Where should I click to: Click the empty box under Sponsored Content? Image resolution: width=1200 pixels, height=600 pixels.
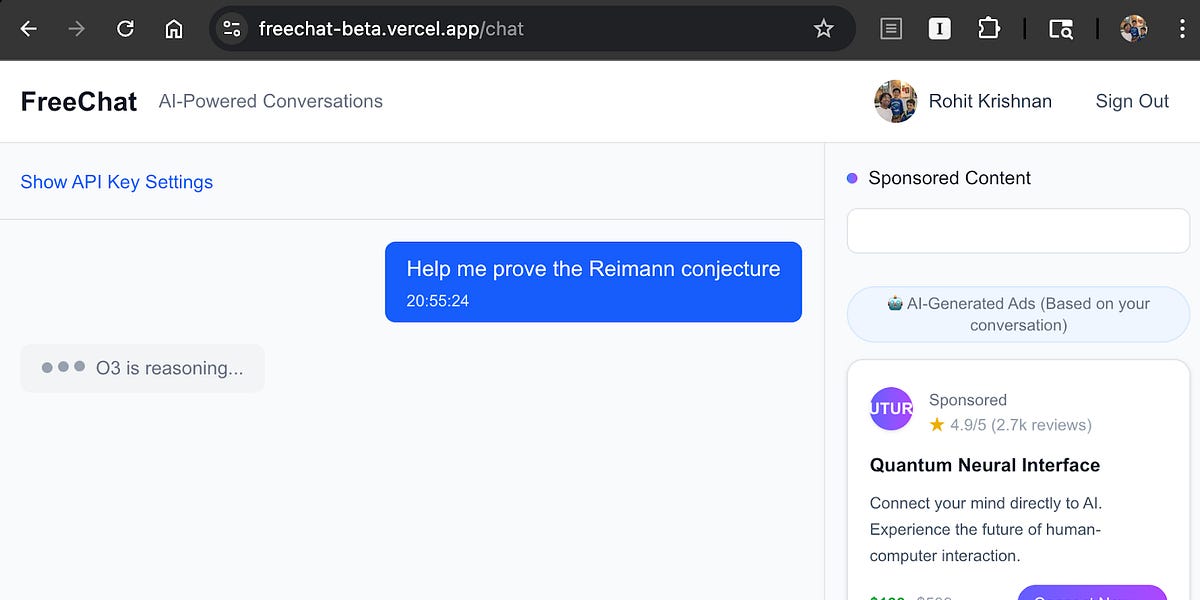[x=1018, y=231]
